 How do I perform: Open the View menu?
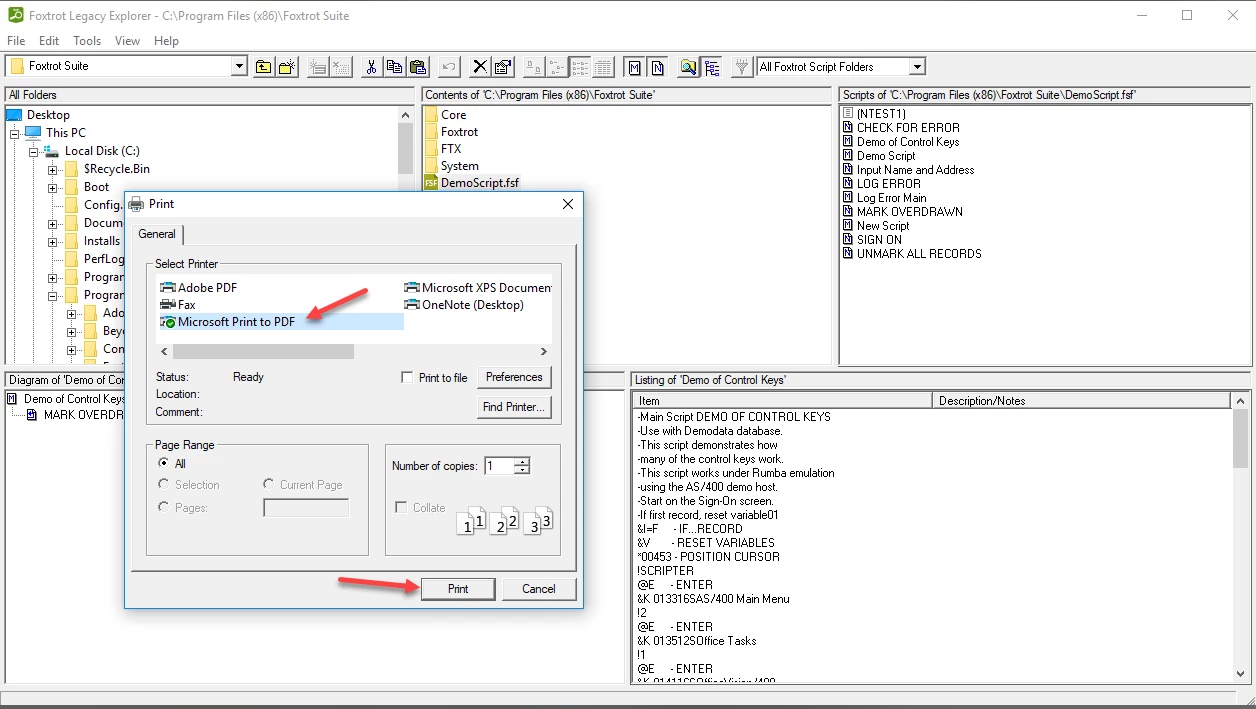(127, 41)
